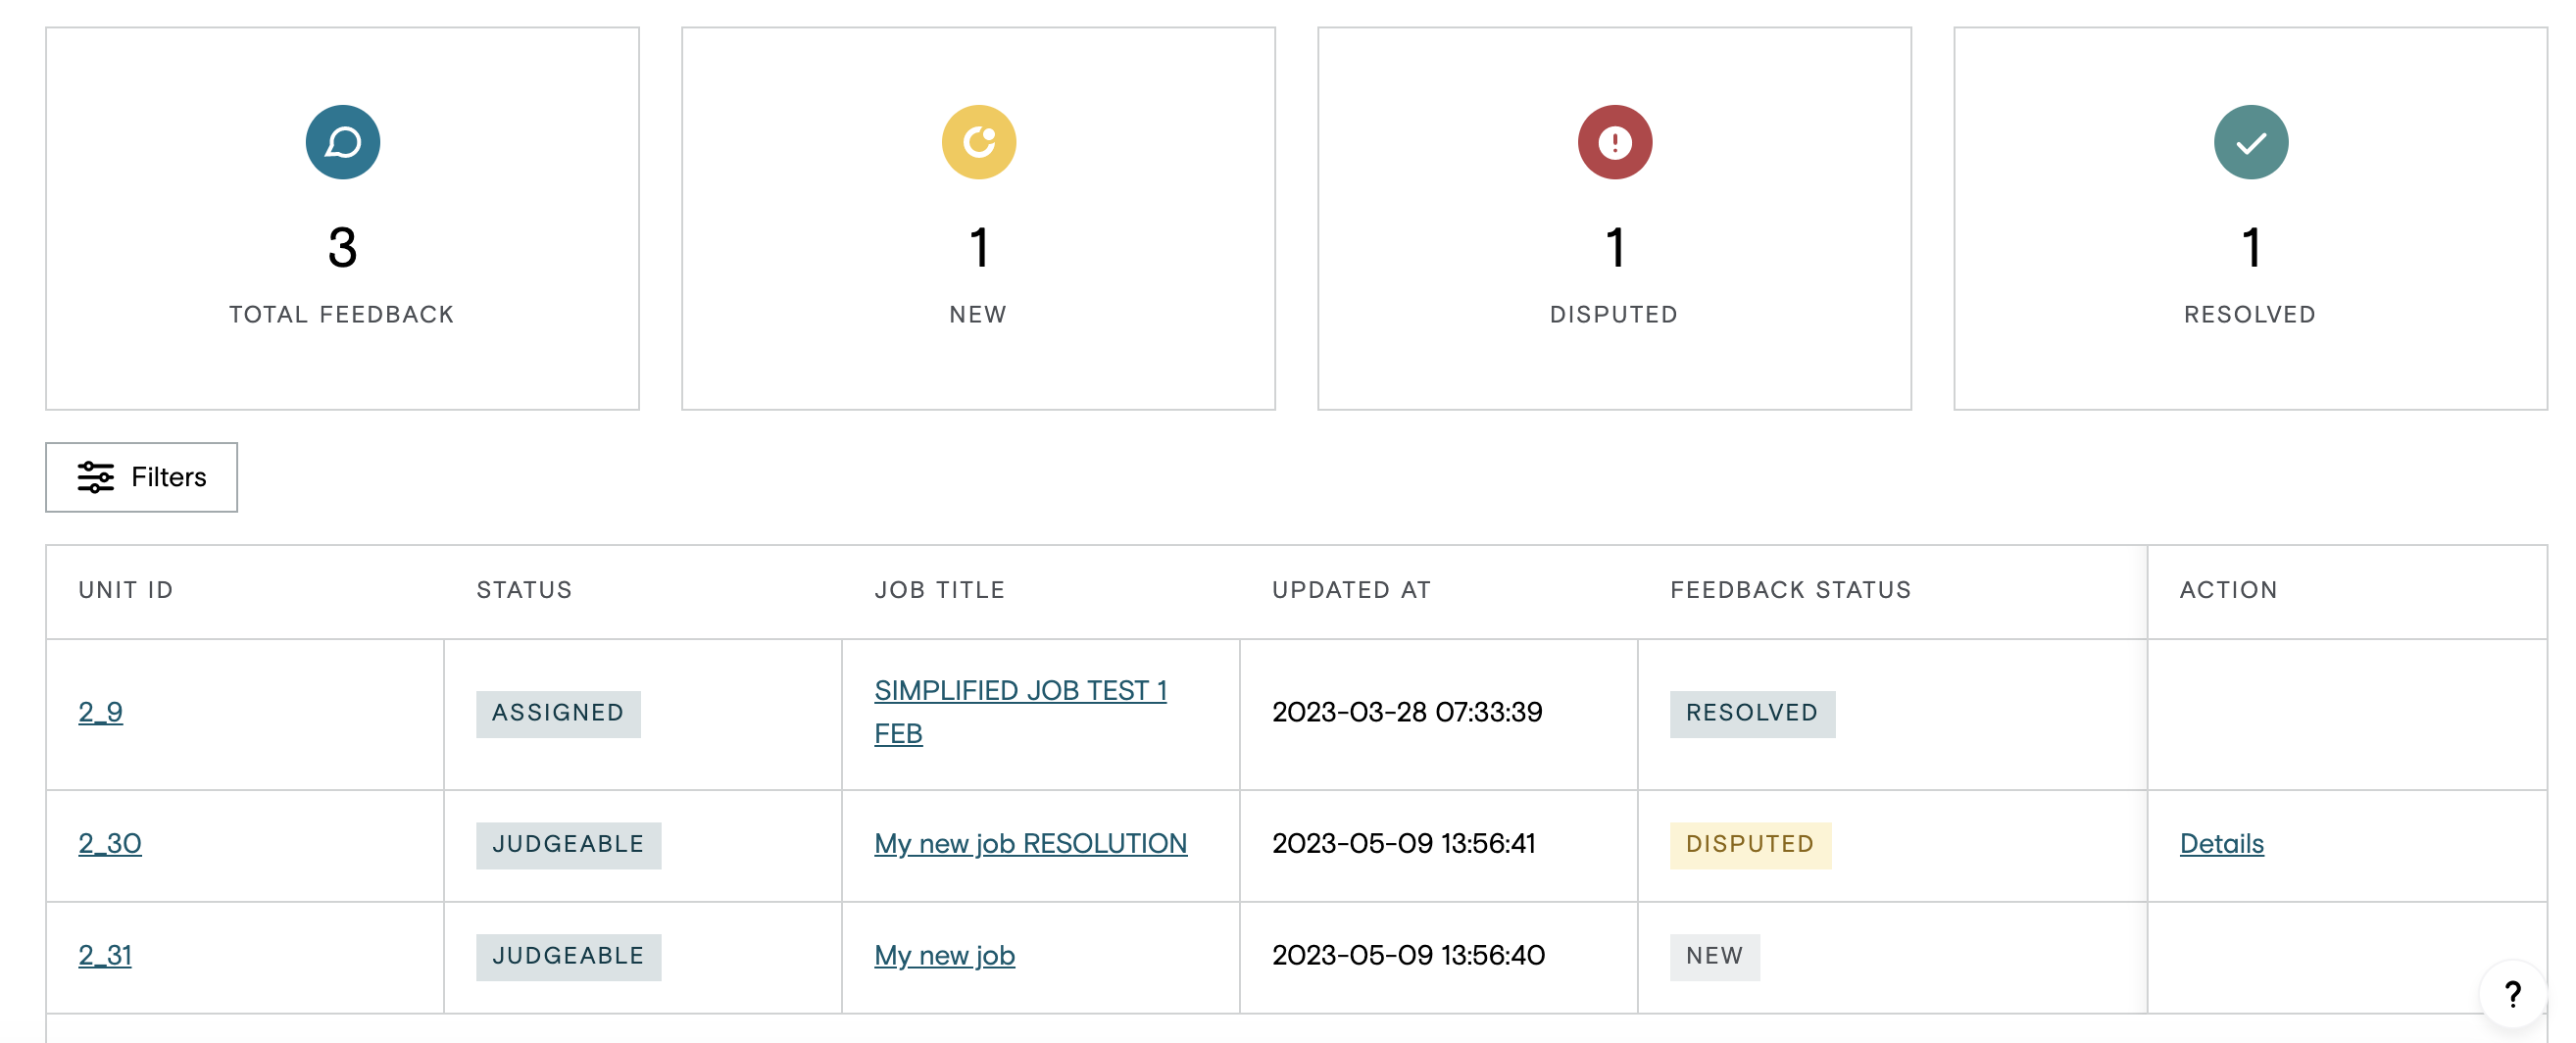Open unit 2_31 link
2576x1043 pixels.
tap(105, 955)
